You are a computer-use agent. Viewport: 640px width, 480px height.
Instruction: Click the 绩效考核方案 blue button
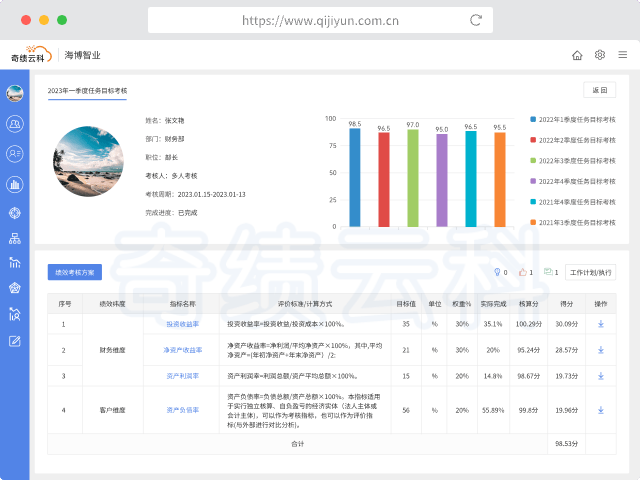(x=74, y=272)
